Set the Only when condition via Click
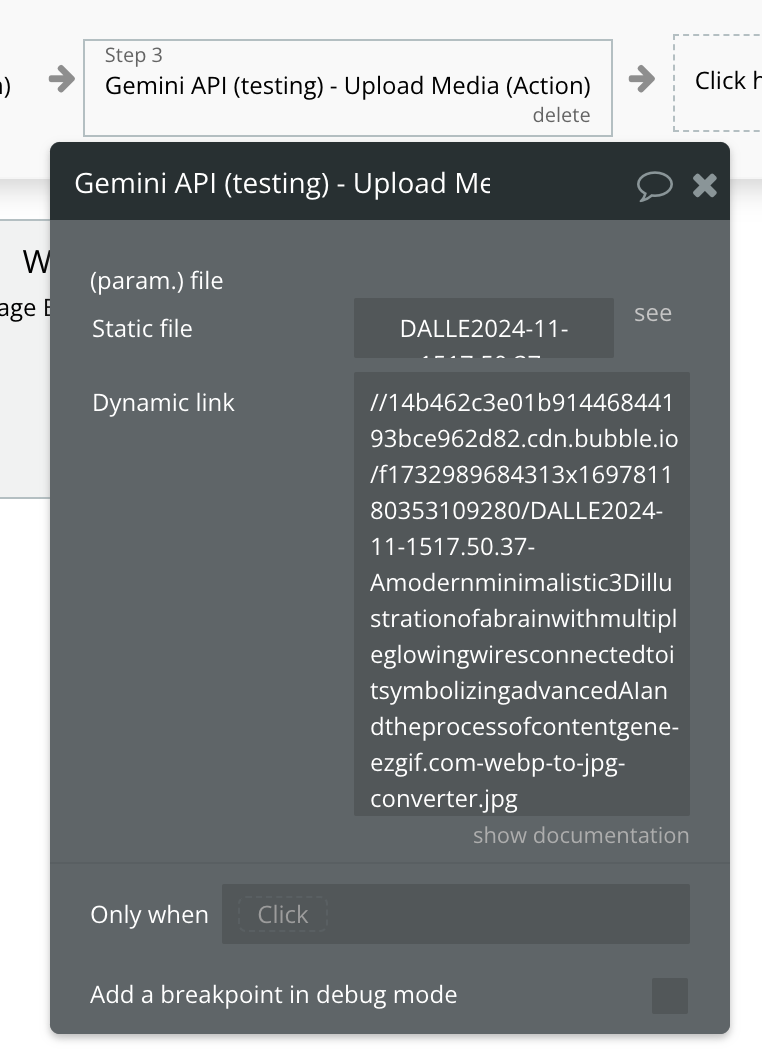This screenshot has width=762, height=1056. click(283, 914)
